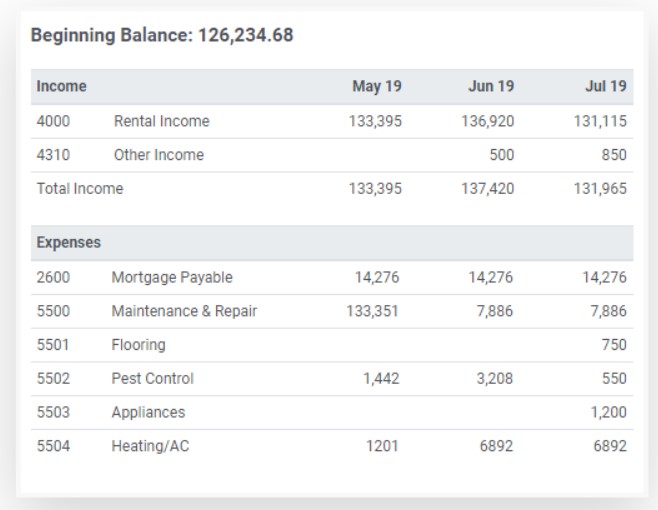Select account code 4000

(x=53, y=121)
